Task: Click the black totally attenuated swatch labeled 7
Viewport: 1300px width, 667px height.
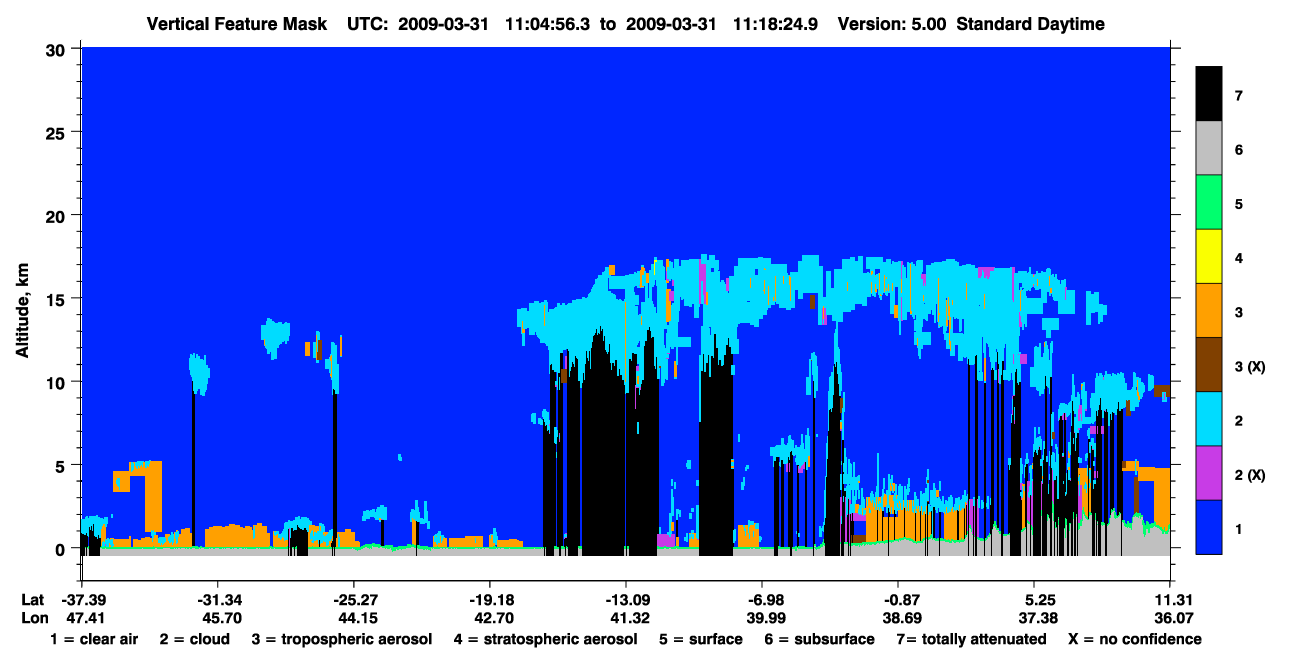Action: (x=1209, y=93)
